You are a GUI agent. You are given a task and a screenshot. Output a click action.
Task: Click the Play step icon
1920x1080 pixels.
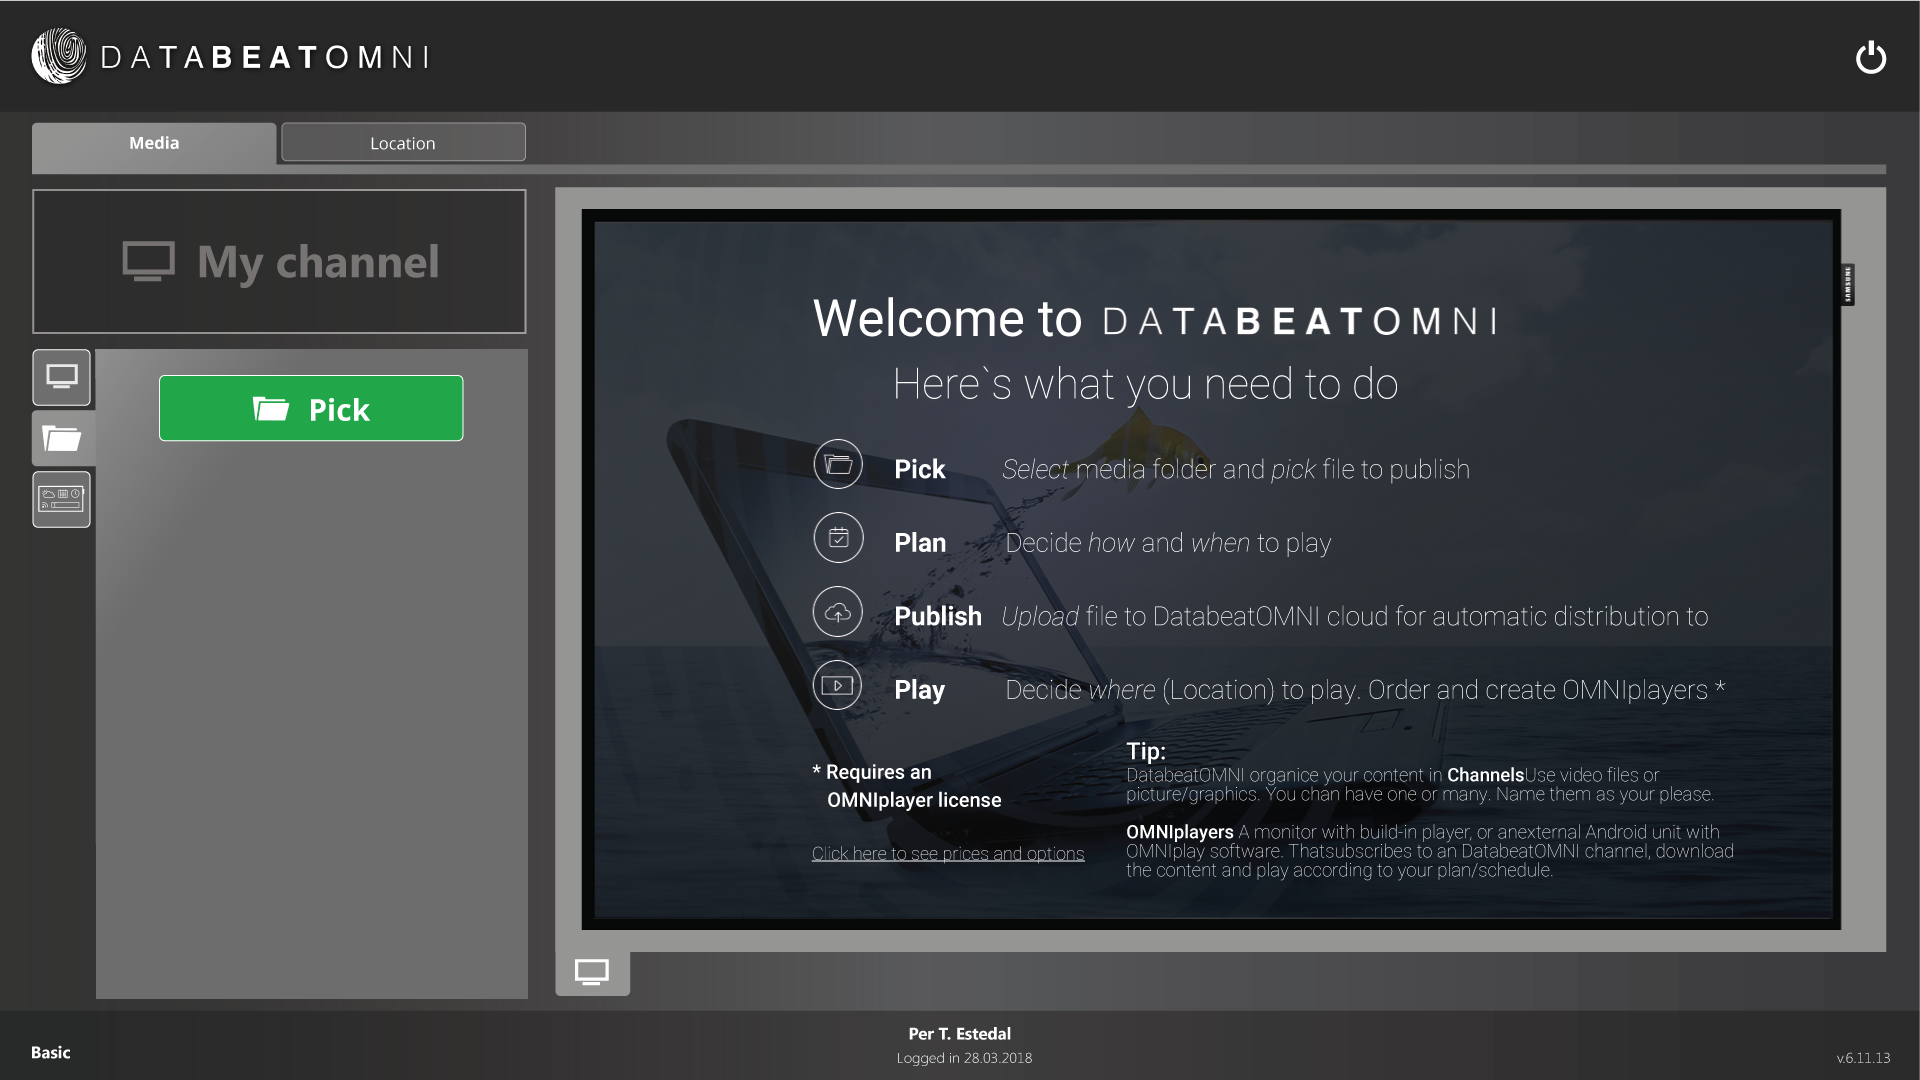pyautogui.click(x=838, y=685)
